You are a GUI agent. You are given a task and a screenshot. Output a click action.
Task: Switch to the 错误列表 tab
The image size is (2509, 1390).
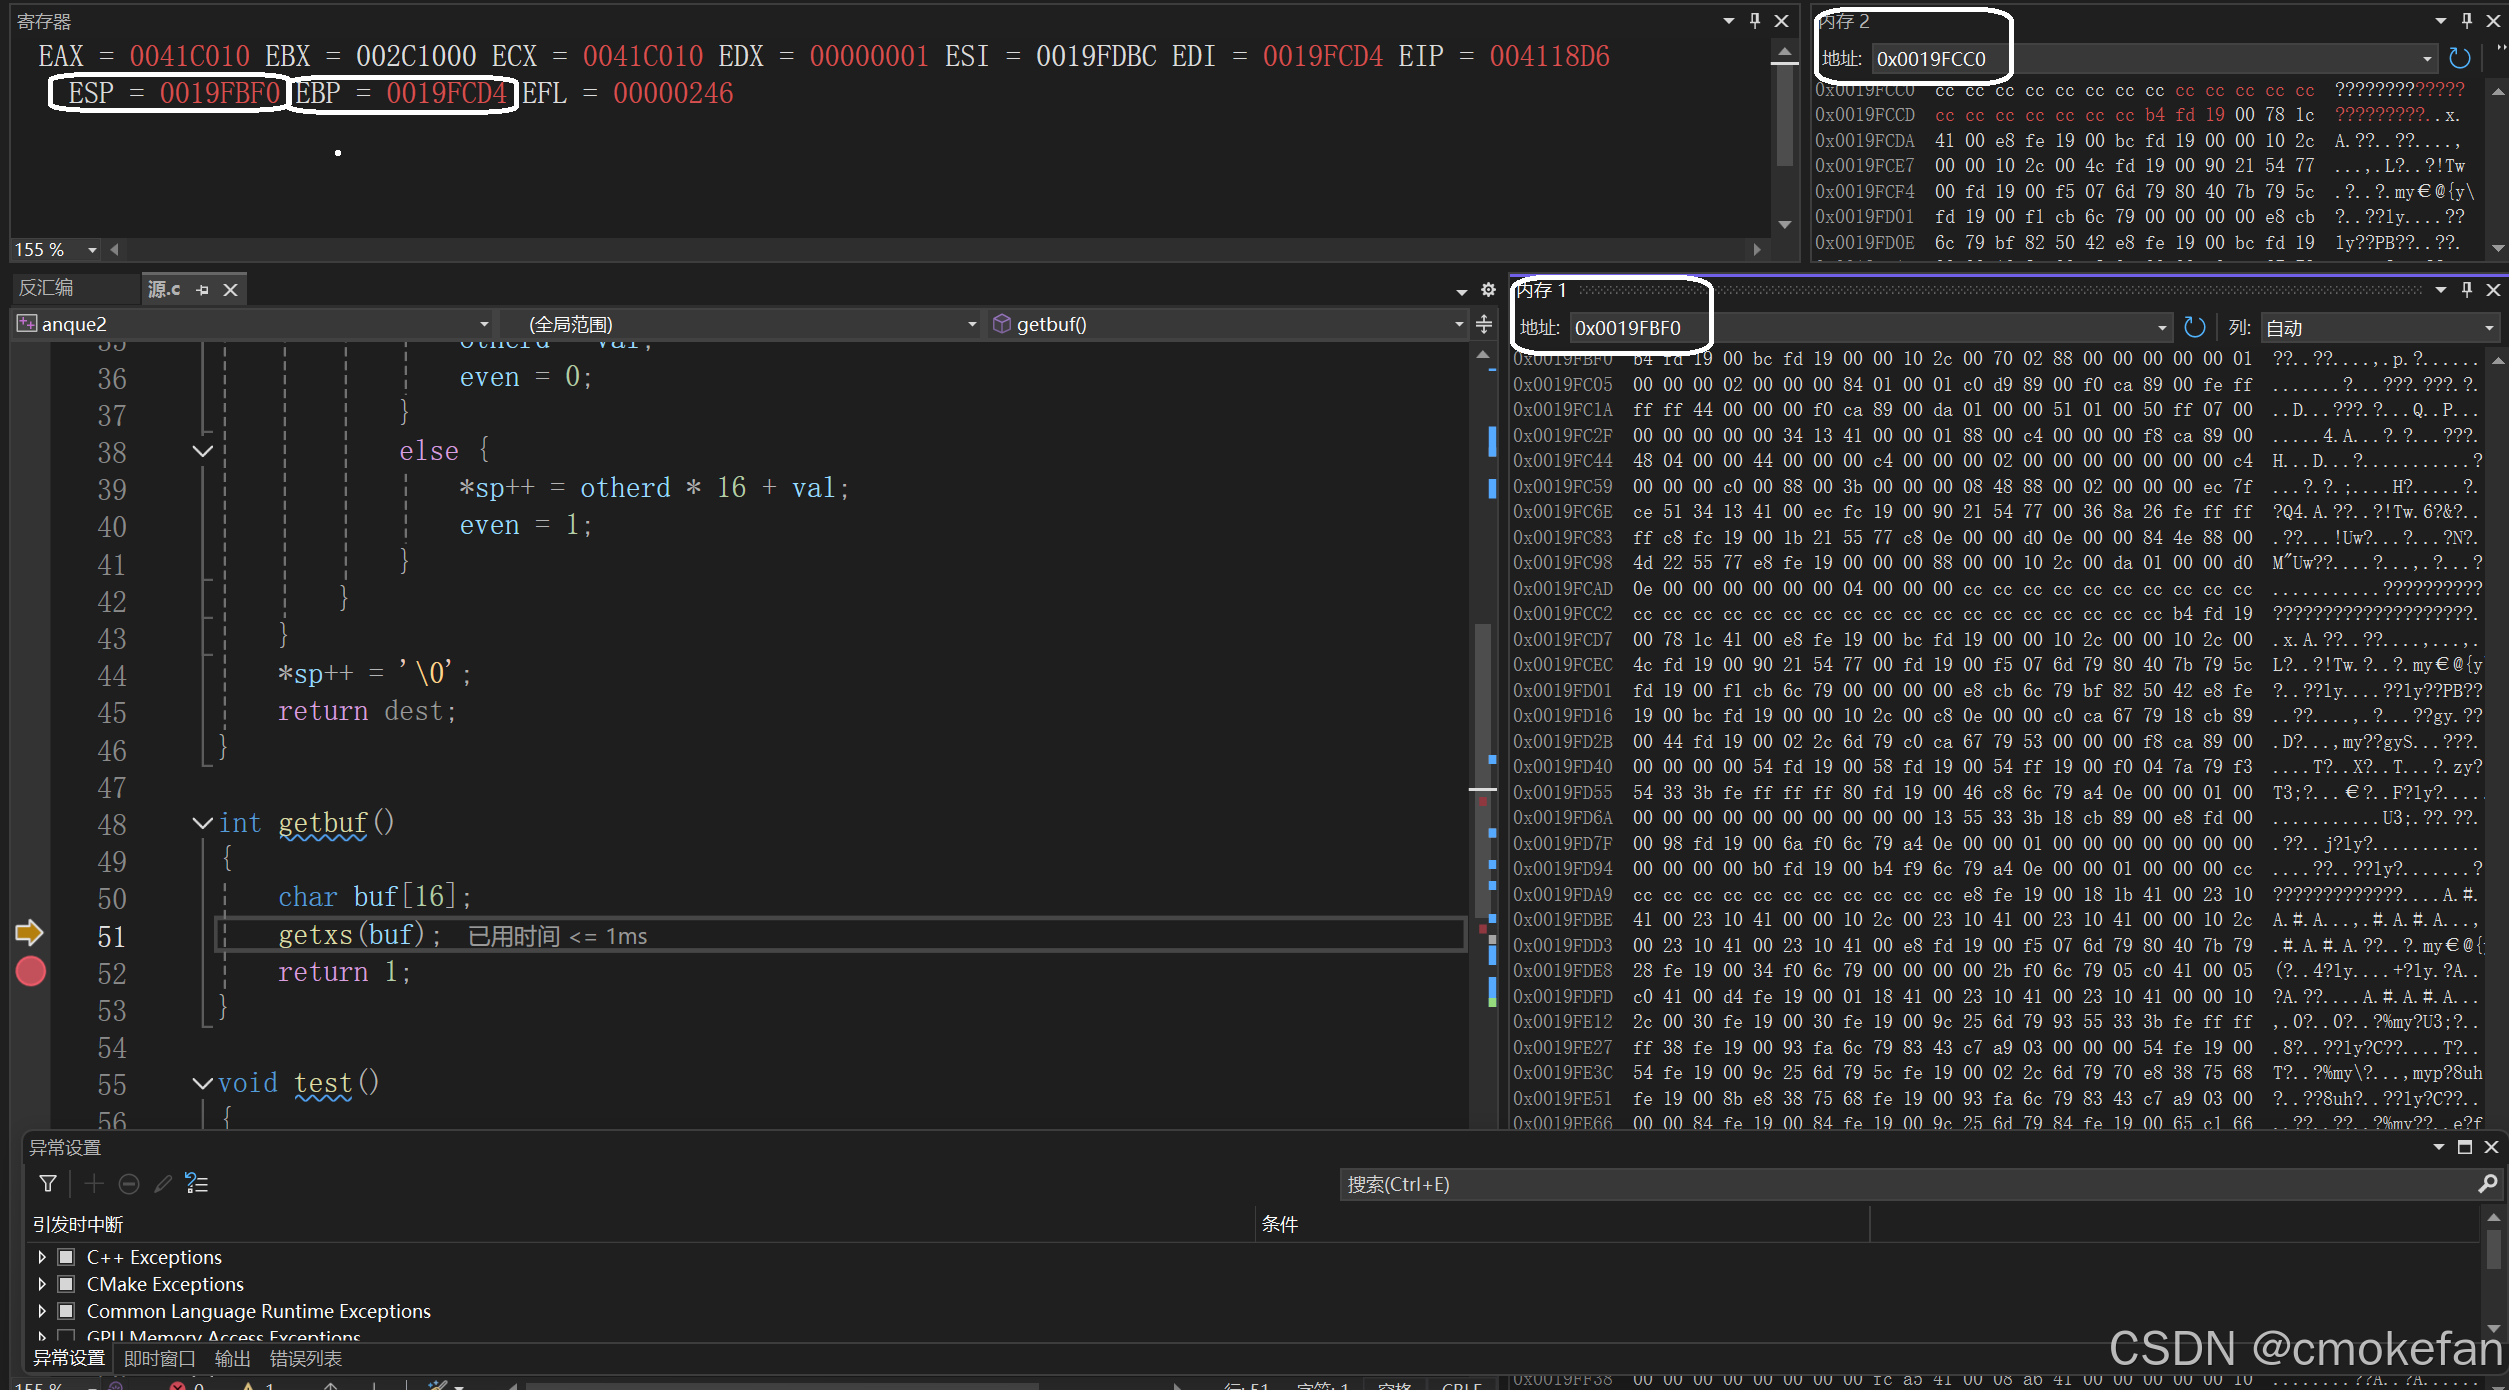306,1359
